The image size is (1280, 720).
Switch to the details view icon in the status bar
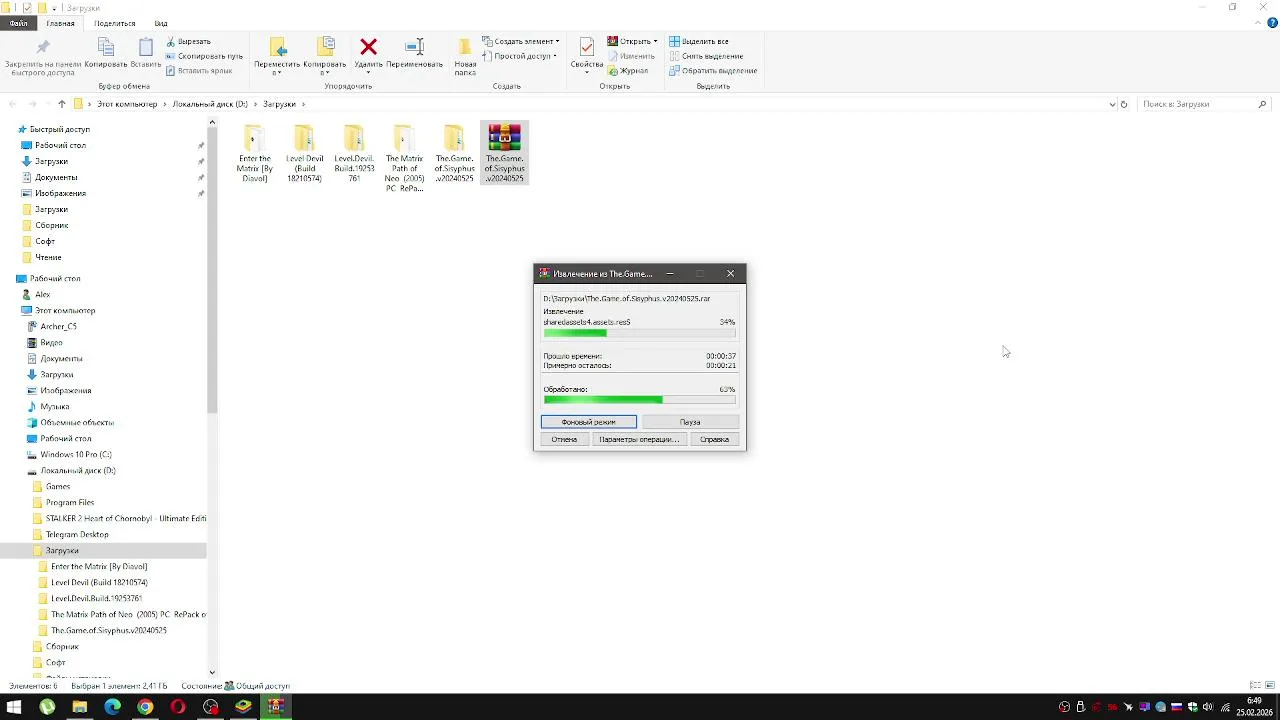1255,686
